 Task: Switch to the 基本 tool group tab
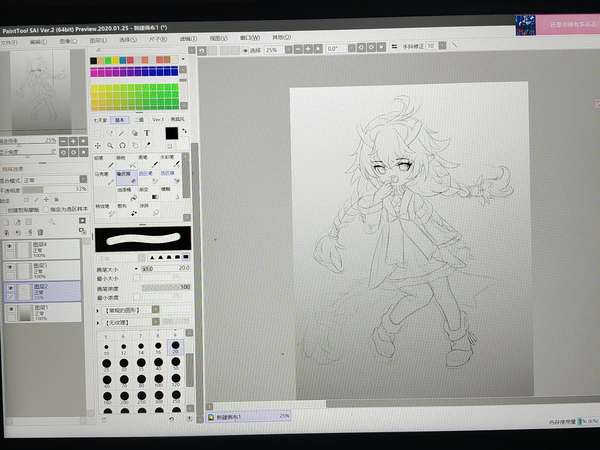120,120
